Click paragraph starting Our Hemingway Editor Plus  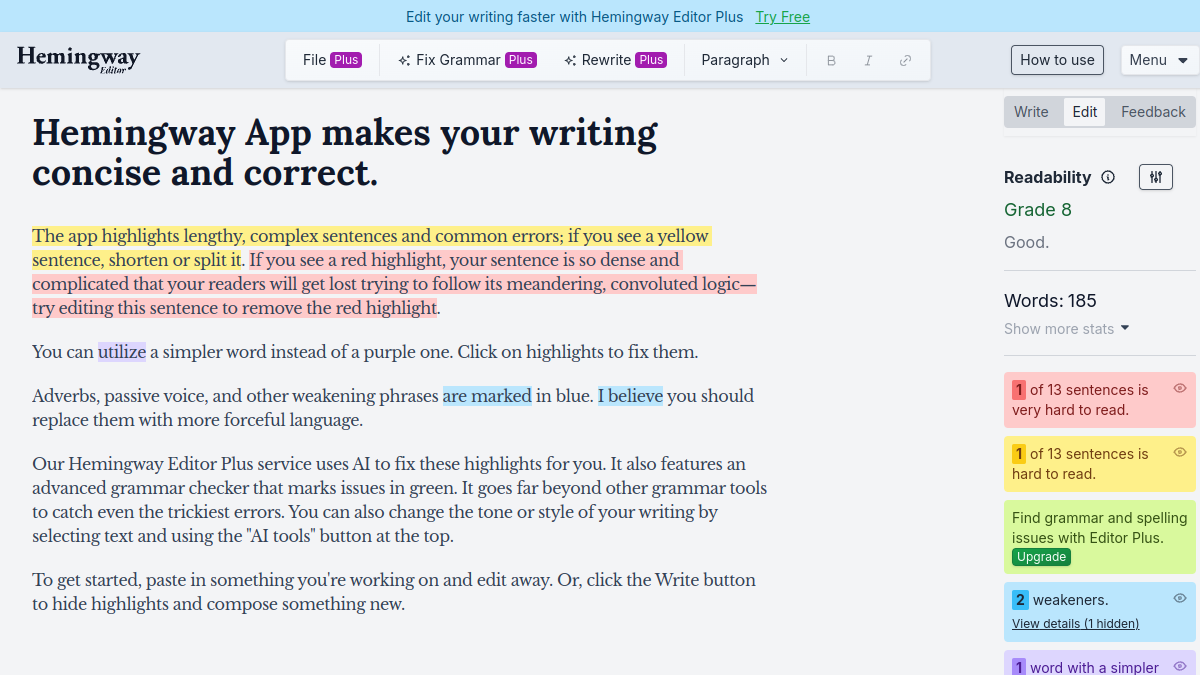point(400,500)
